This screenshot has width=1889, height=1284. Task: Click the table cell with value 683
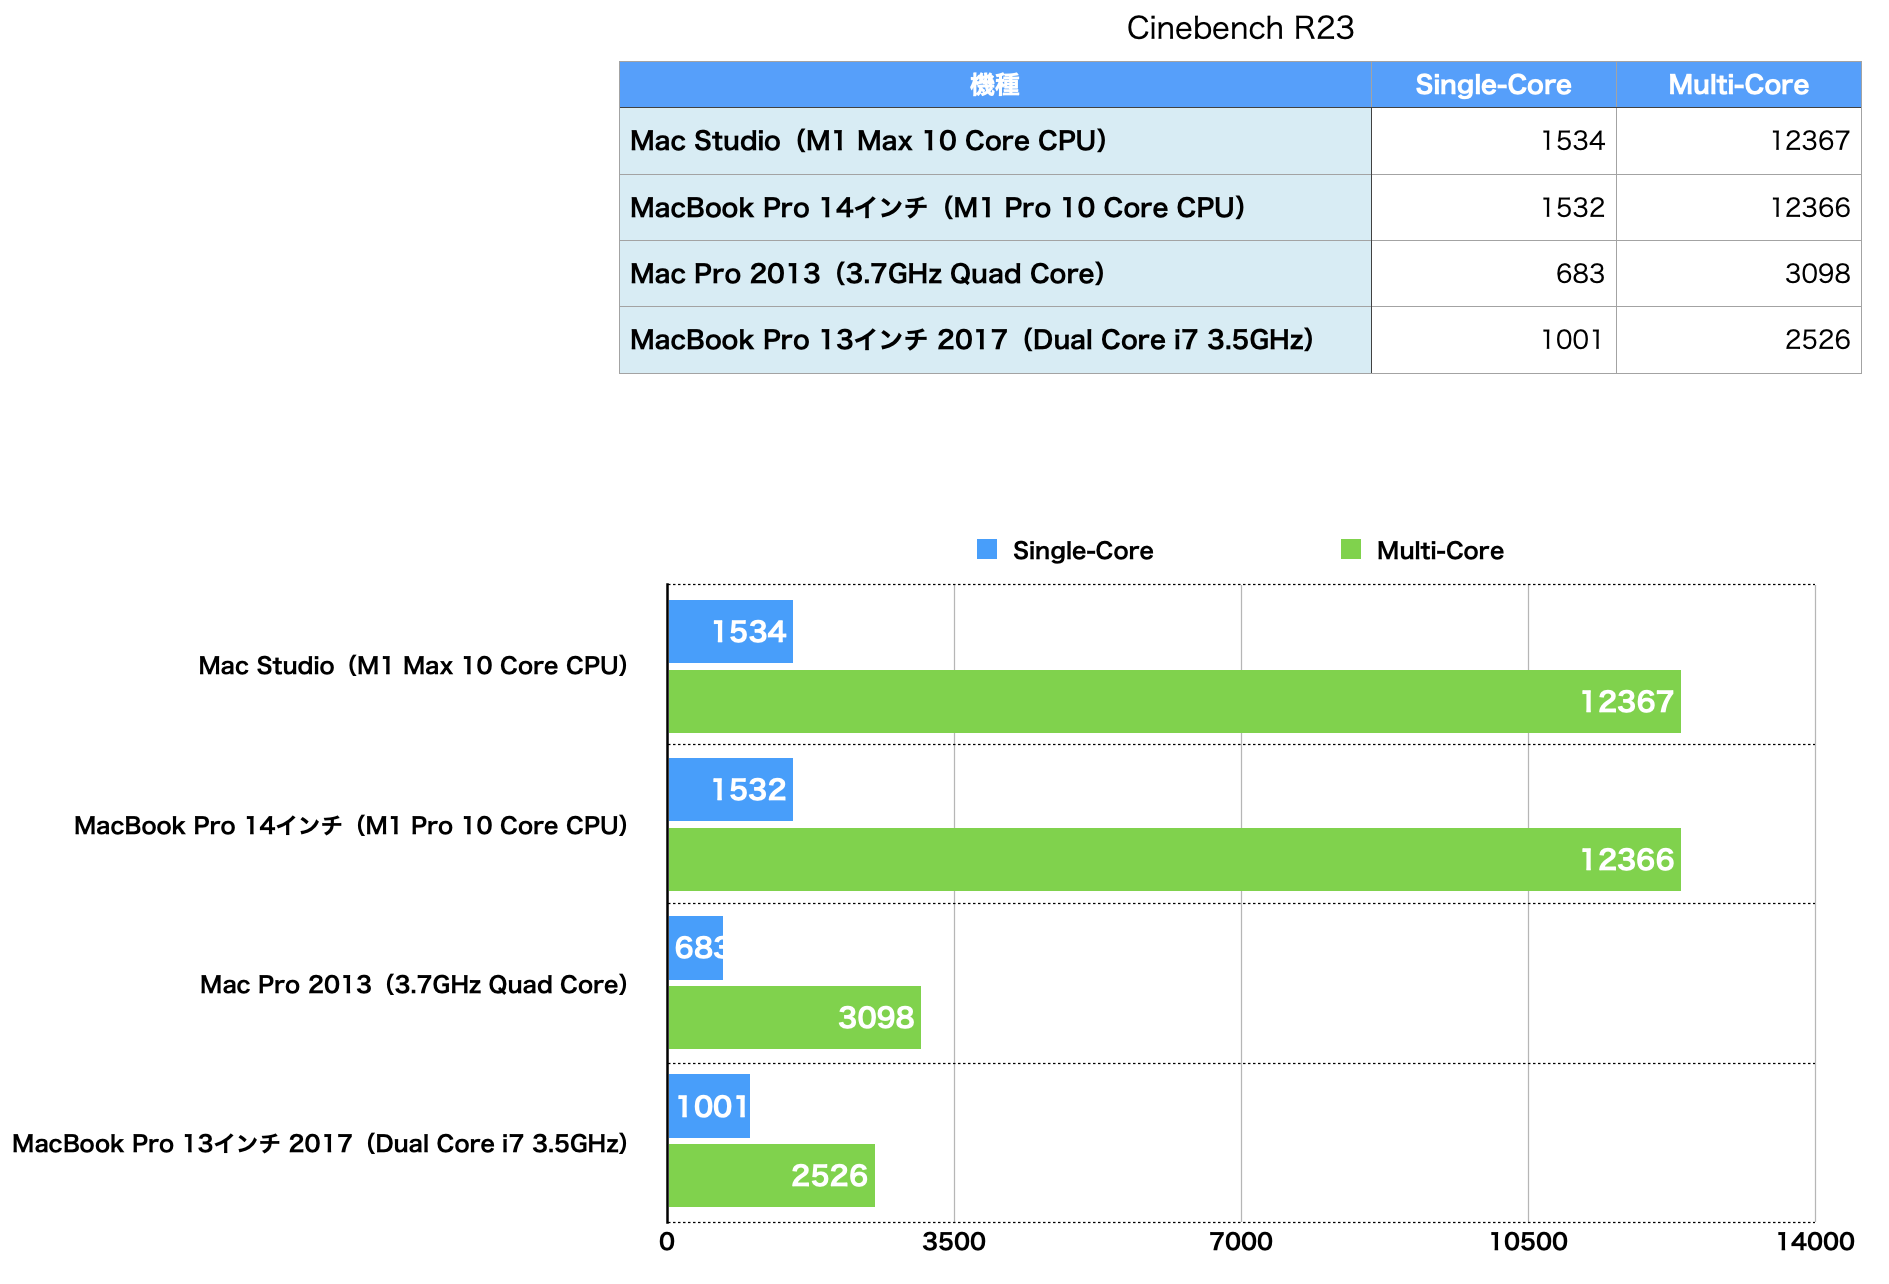click(1492, 274)
